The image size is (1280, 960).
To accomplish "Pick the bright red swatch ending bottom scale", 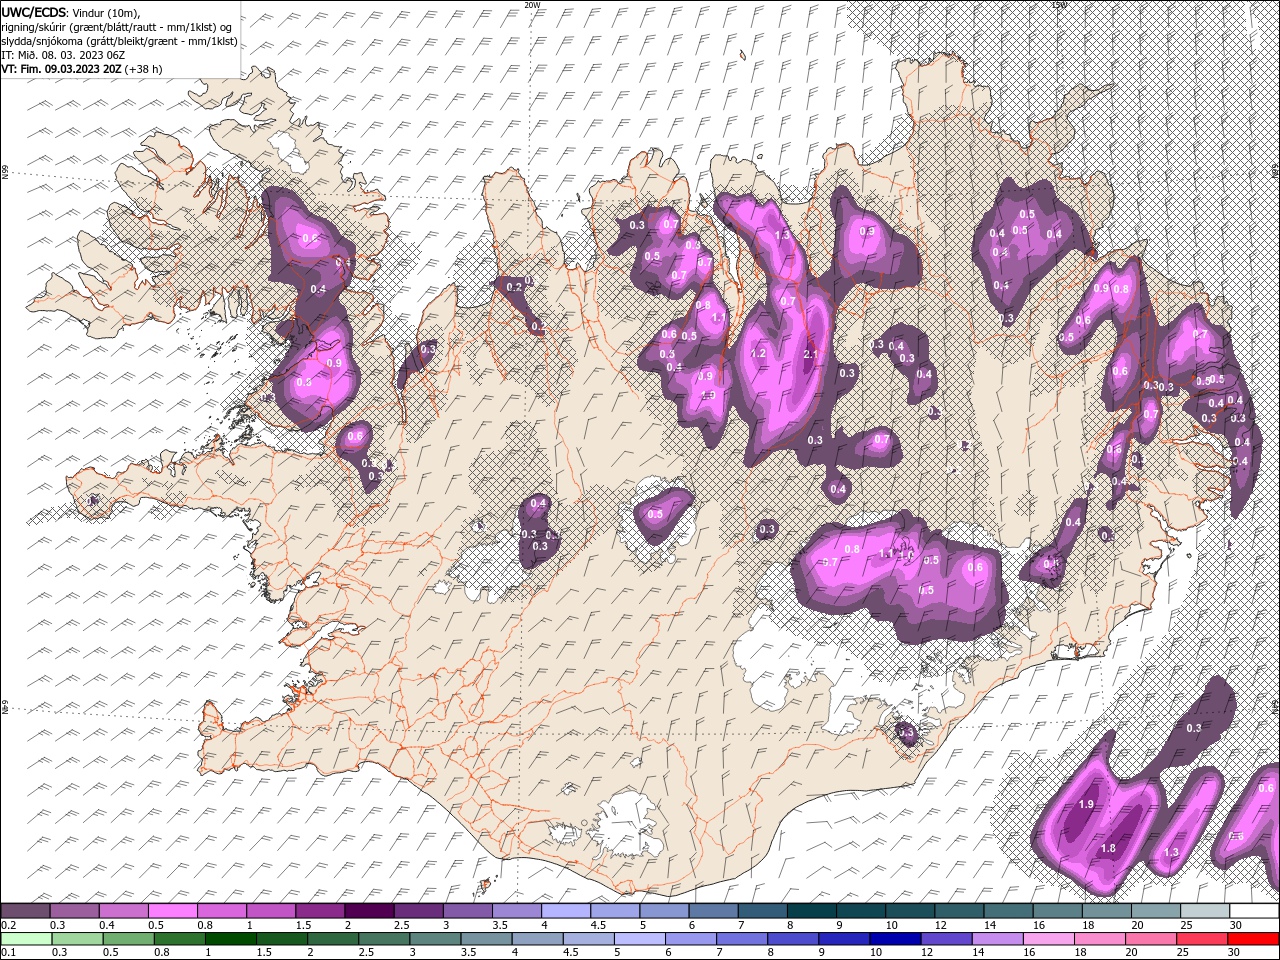I will (x=1251, y=939).
